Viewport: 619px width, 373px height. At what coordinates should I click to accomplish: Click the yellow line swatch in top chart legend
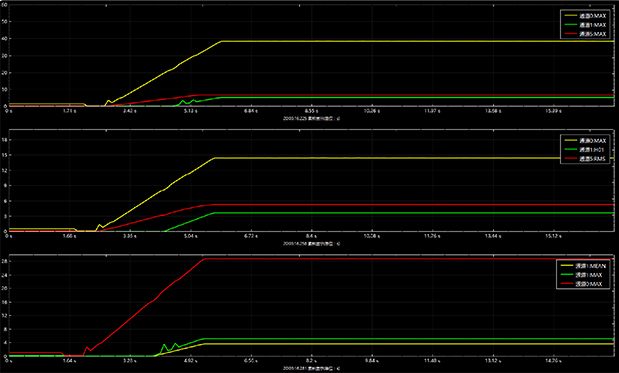pos(570,16)
